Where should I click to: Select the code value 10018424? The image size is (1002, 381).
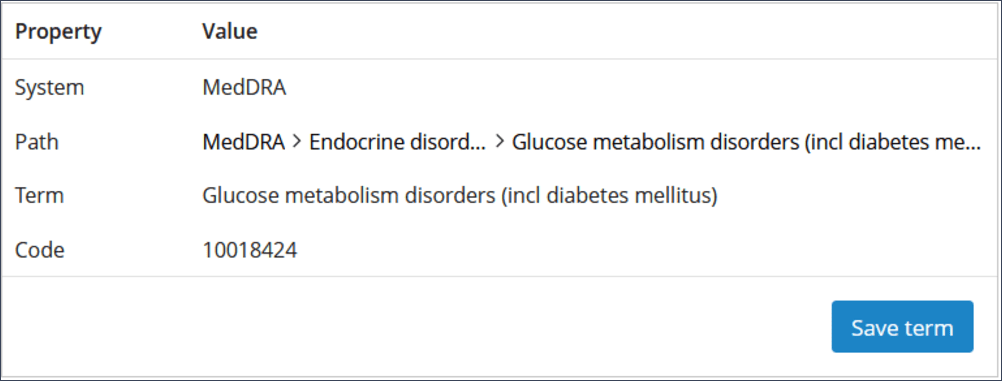[249, 250]
